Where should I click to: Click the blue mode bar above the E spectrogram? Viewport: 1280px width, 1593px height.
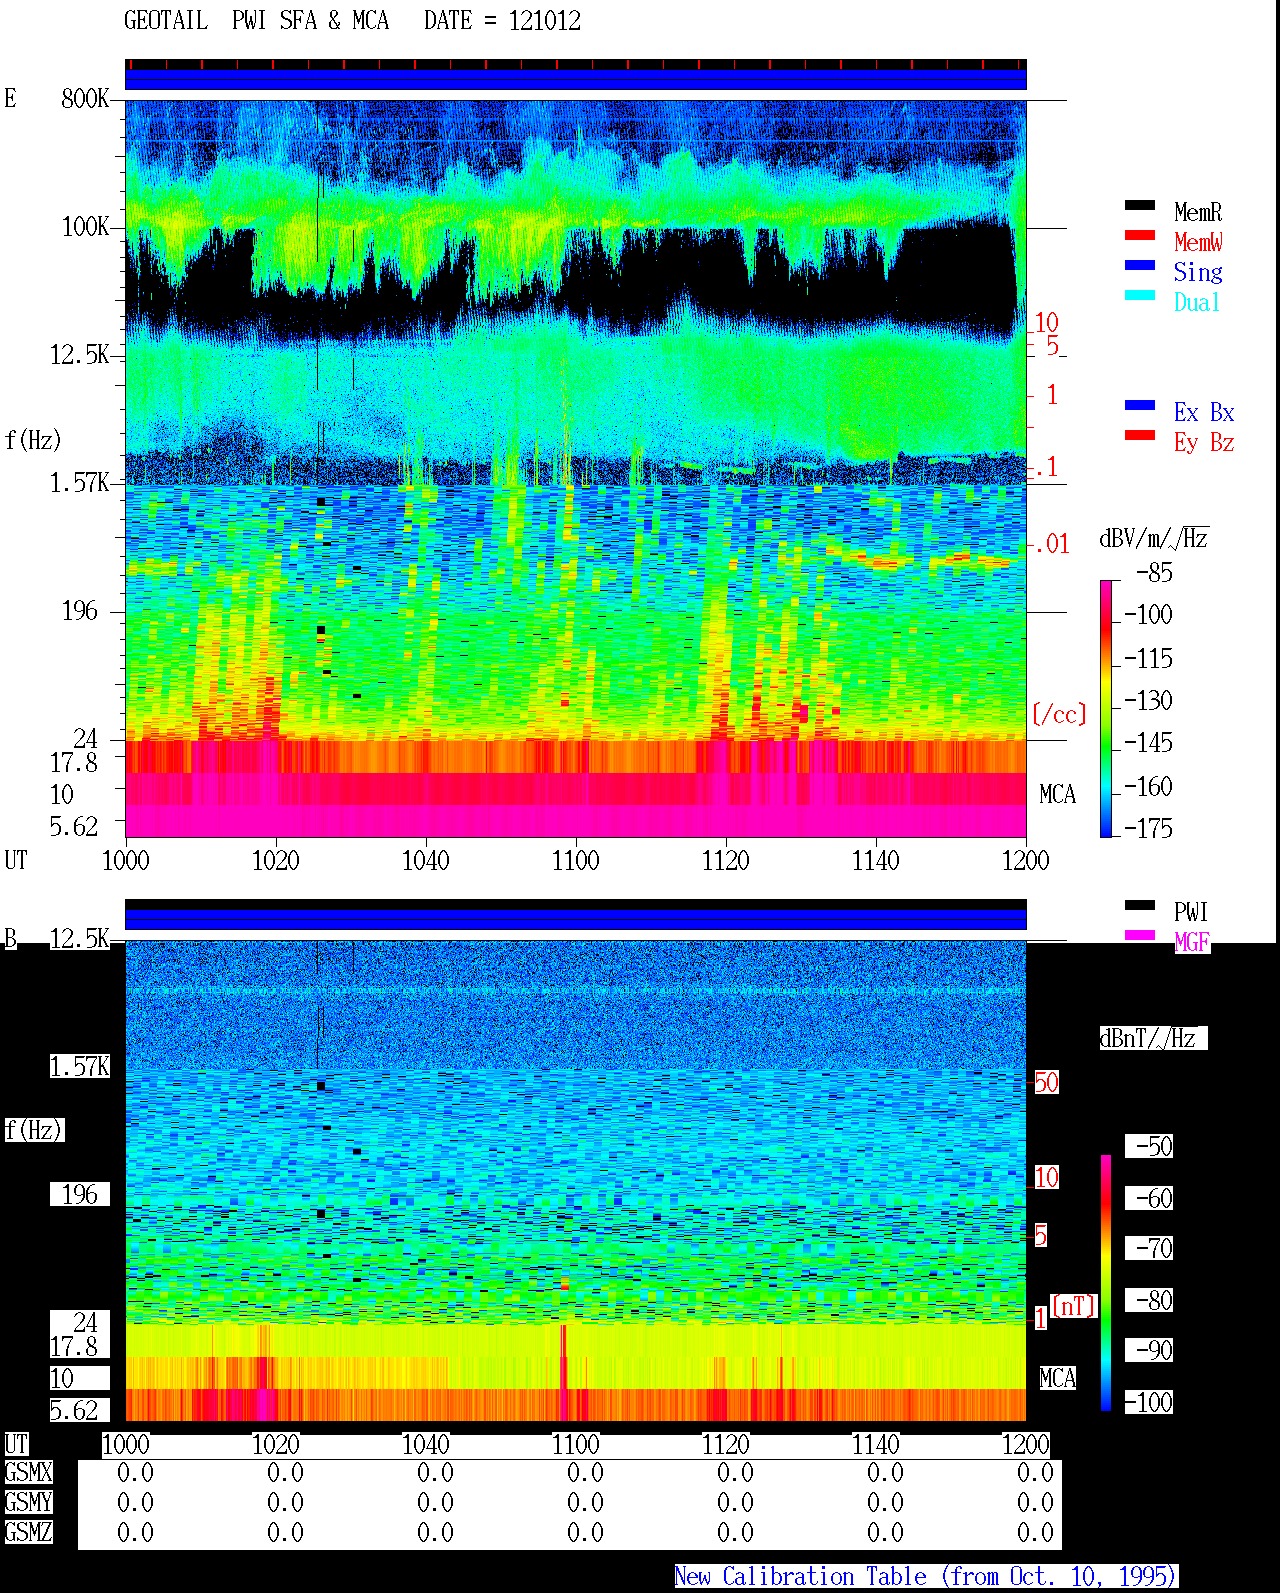click(575, 79)
